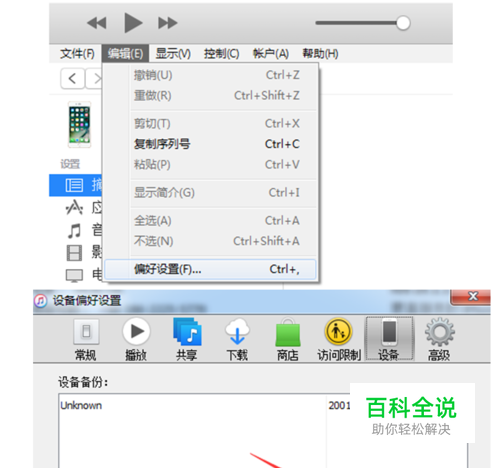Click the iPhone device thumbnail
This screenshot has height=468, width=500.
pos(79,125)
